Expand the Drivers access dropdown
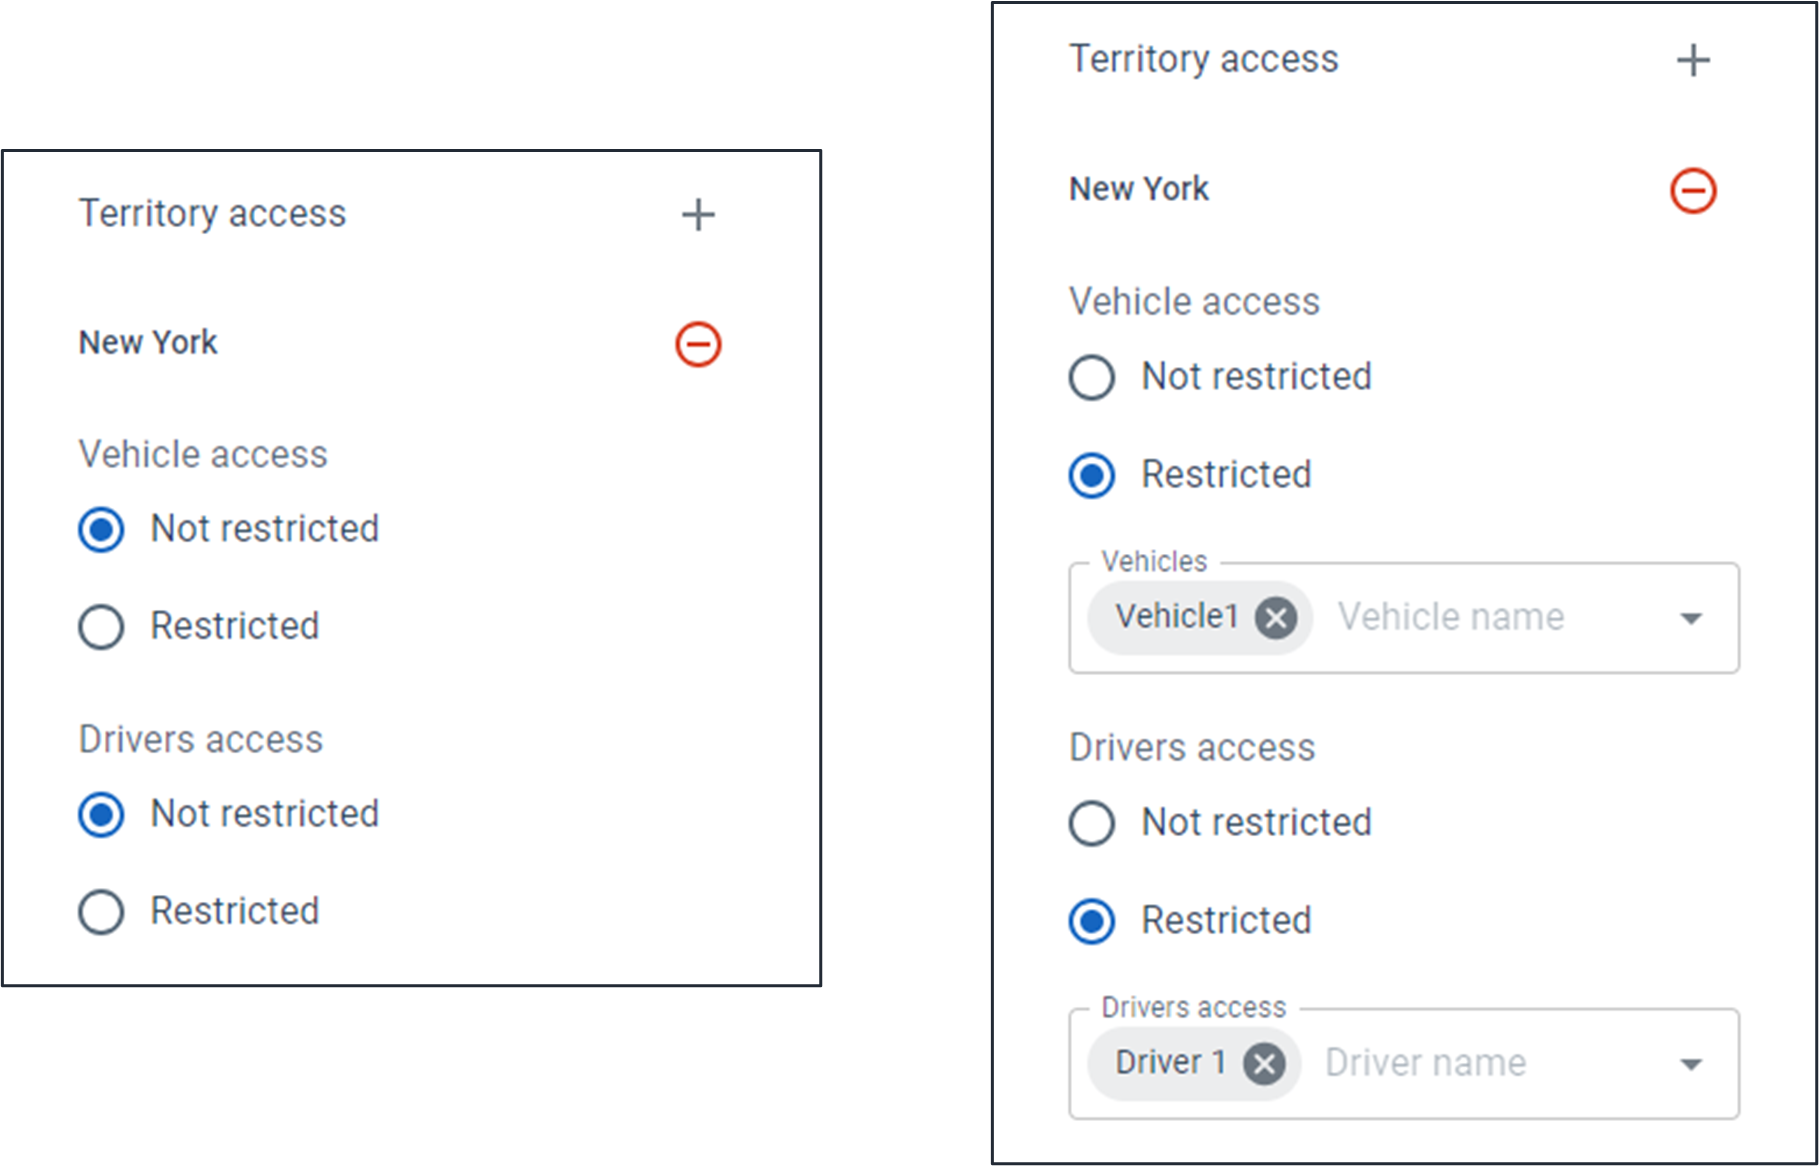The height and width of the screenshot is (1166, 1819). click(x=1689, y=1063)
